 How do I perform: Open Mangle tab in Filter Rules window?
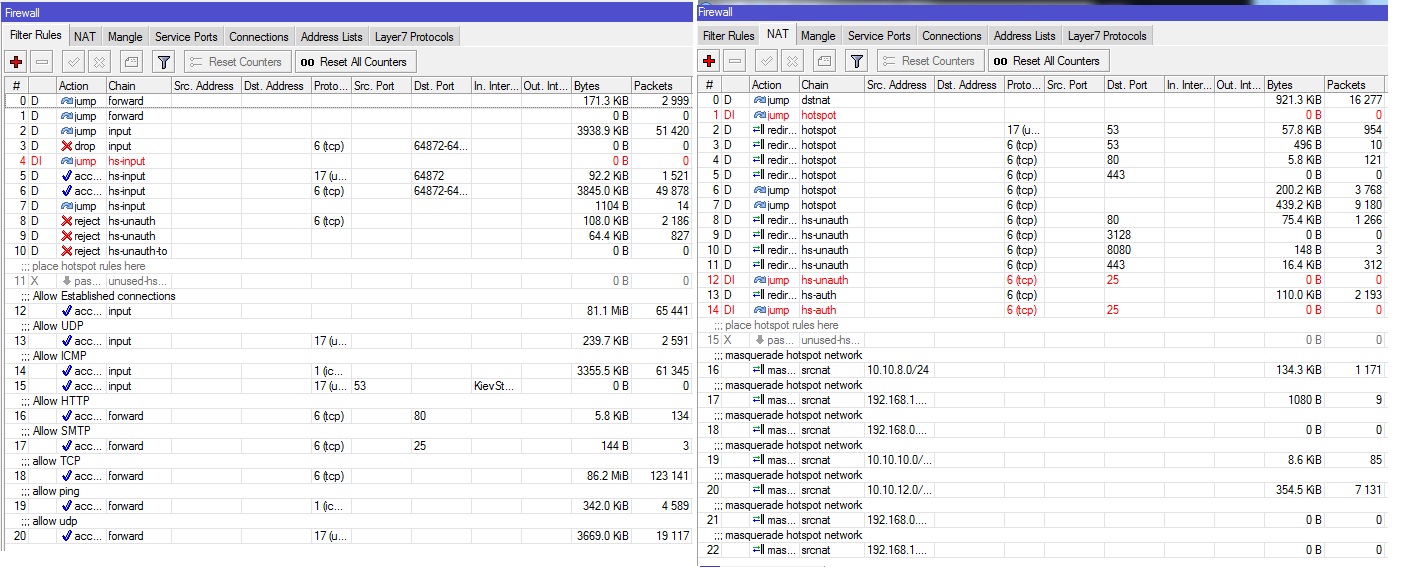pyautogui.click(x=125, y=37)
